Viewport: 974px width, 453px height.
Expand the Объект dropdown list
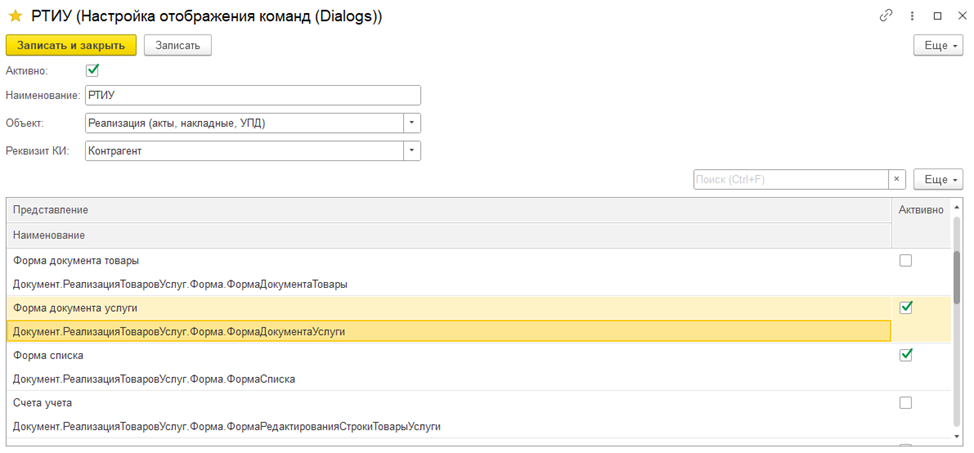coord(411,123)
